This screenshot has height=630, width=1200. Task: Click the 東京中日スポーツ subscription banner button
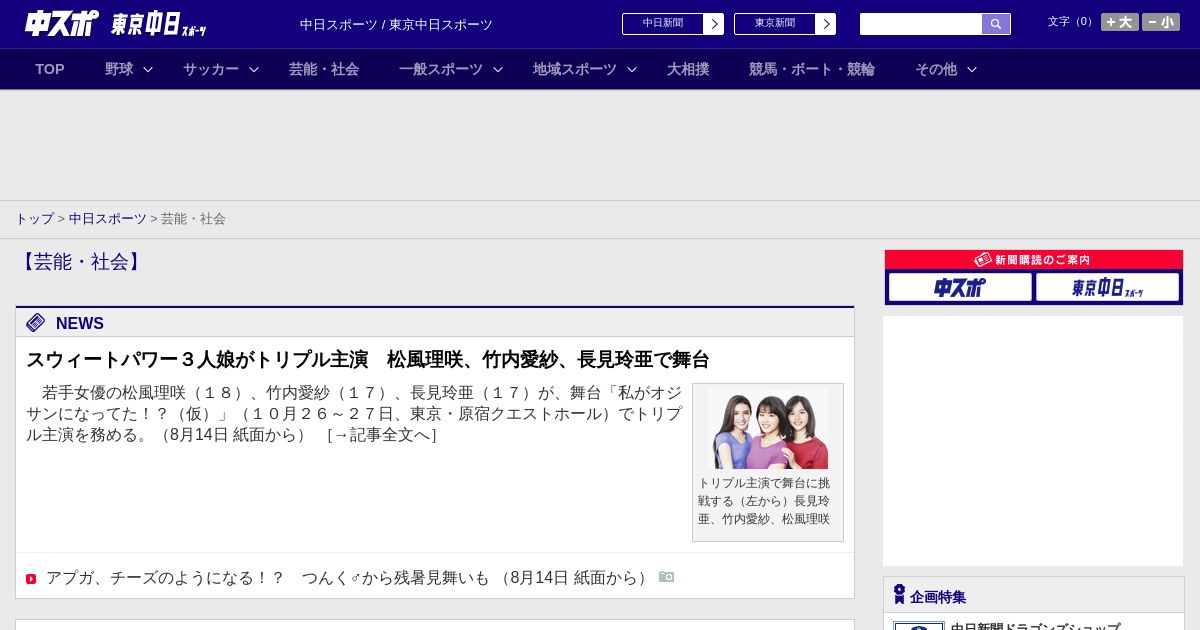[x=1108, y=287]
